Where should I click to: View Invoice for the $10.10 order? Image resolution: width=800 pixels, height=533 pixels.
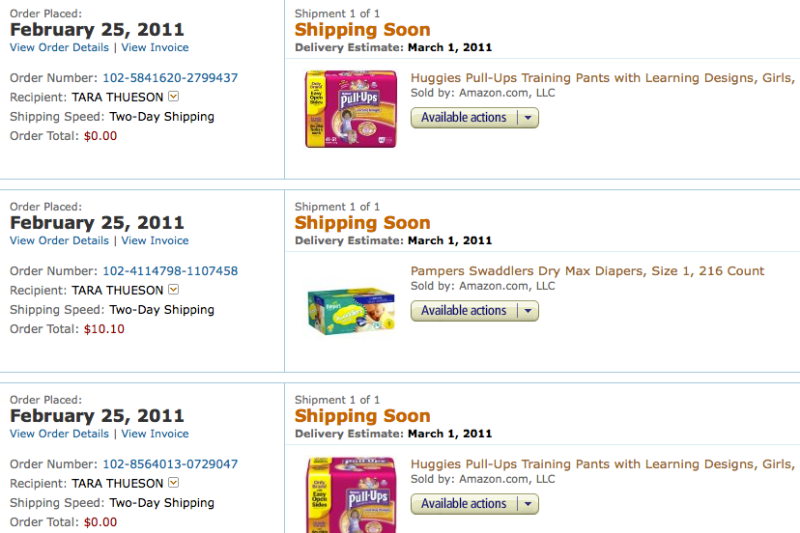click(x=155, y=241)
